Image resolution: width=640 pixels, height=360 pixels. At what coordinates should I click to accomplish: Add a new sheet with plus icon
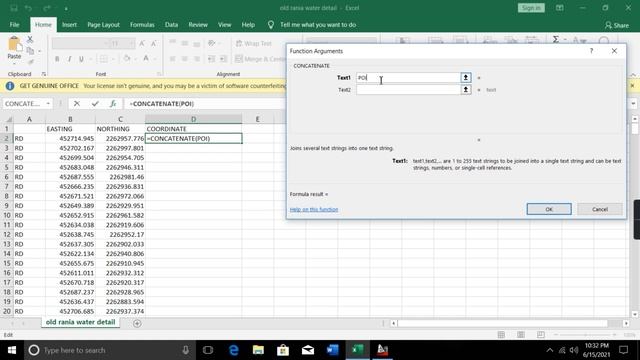click(x=137, y=323)
